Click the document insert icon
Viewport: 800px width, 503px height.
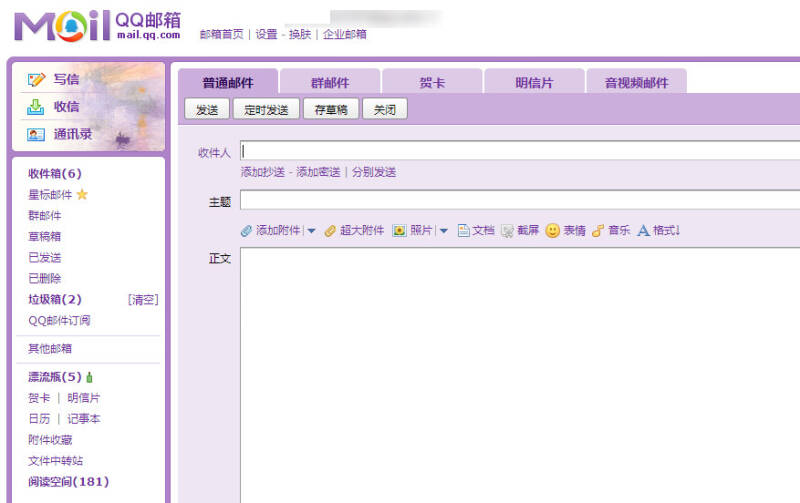click(x=463, y=231)
